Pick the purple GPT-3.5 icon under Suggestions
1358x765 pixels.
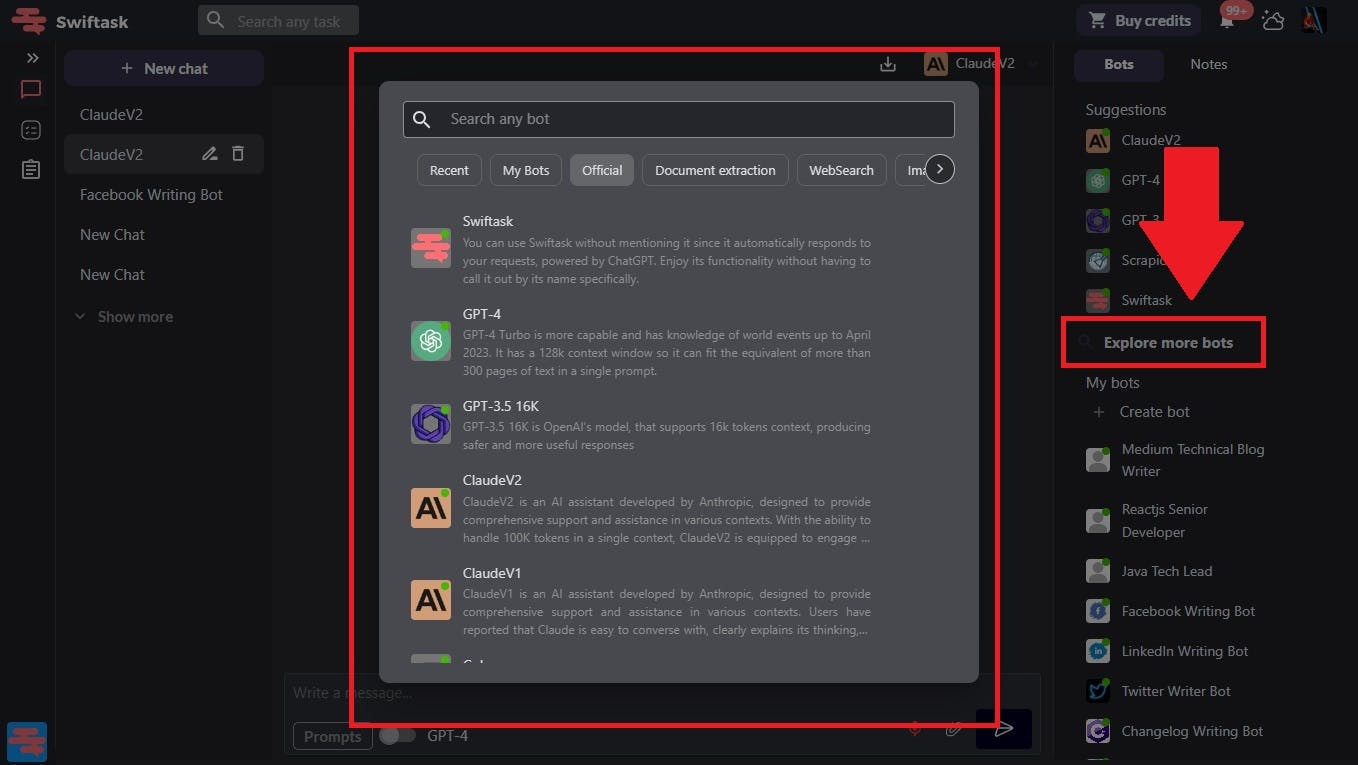click(x=1098, y=220)
